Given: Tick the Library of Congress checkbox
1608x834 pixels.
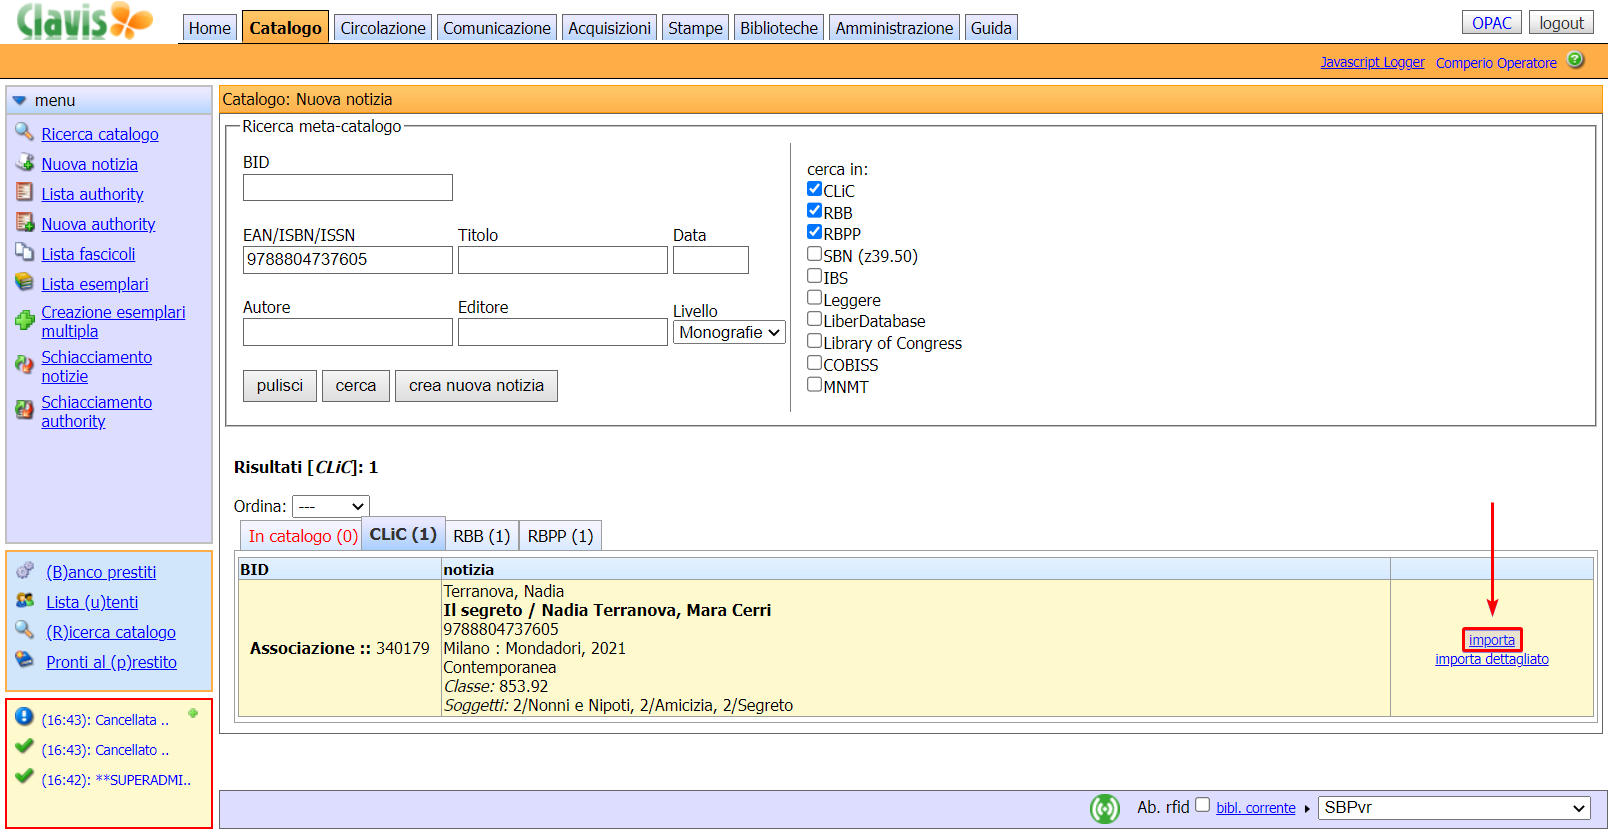Looking at the screenshot, I should [814, 341].
